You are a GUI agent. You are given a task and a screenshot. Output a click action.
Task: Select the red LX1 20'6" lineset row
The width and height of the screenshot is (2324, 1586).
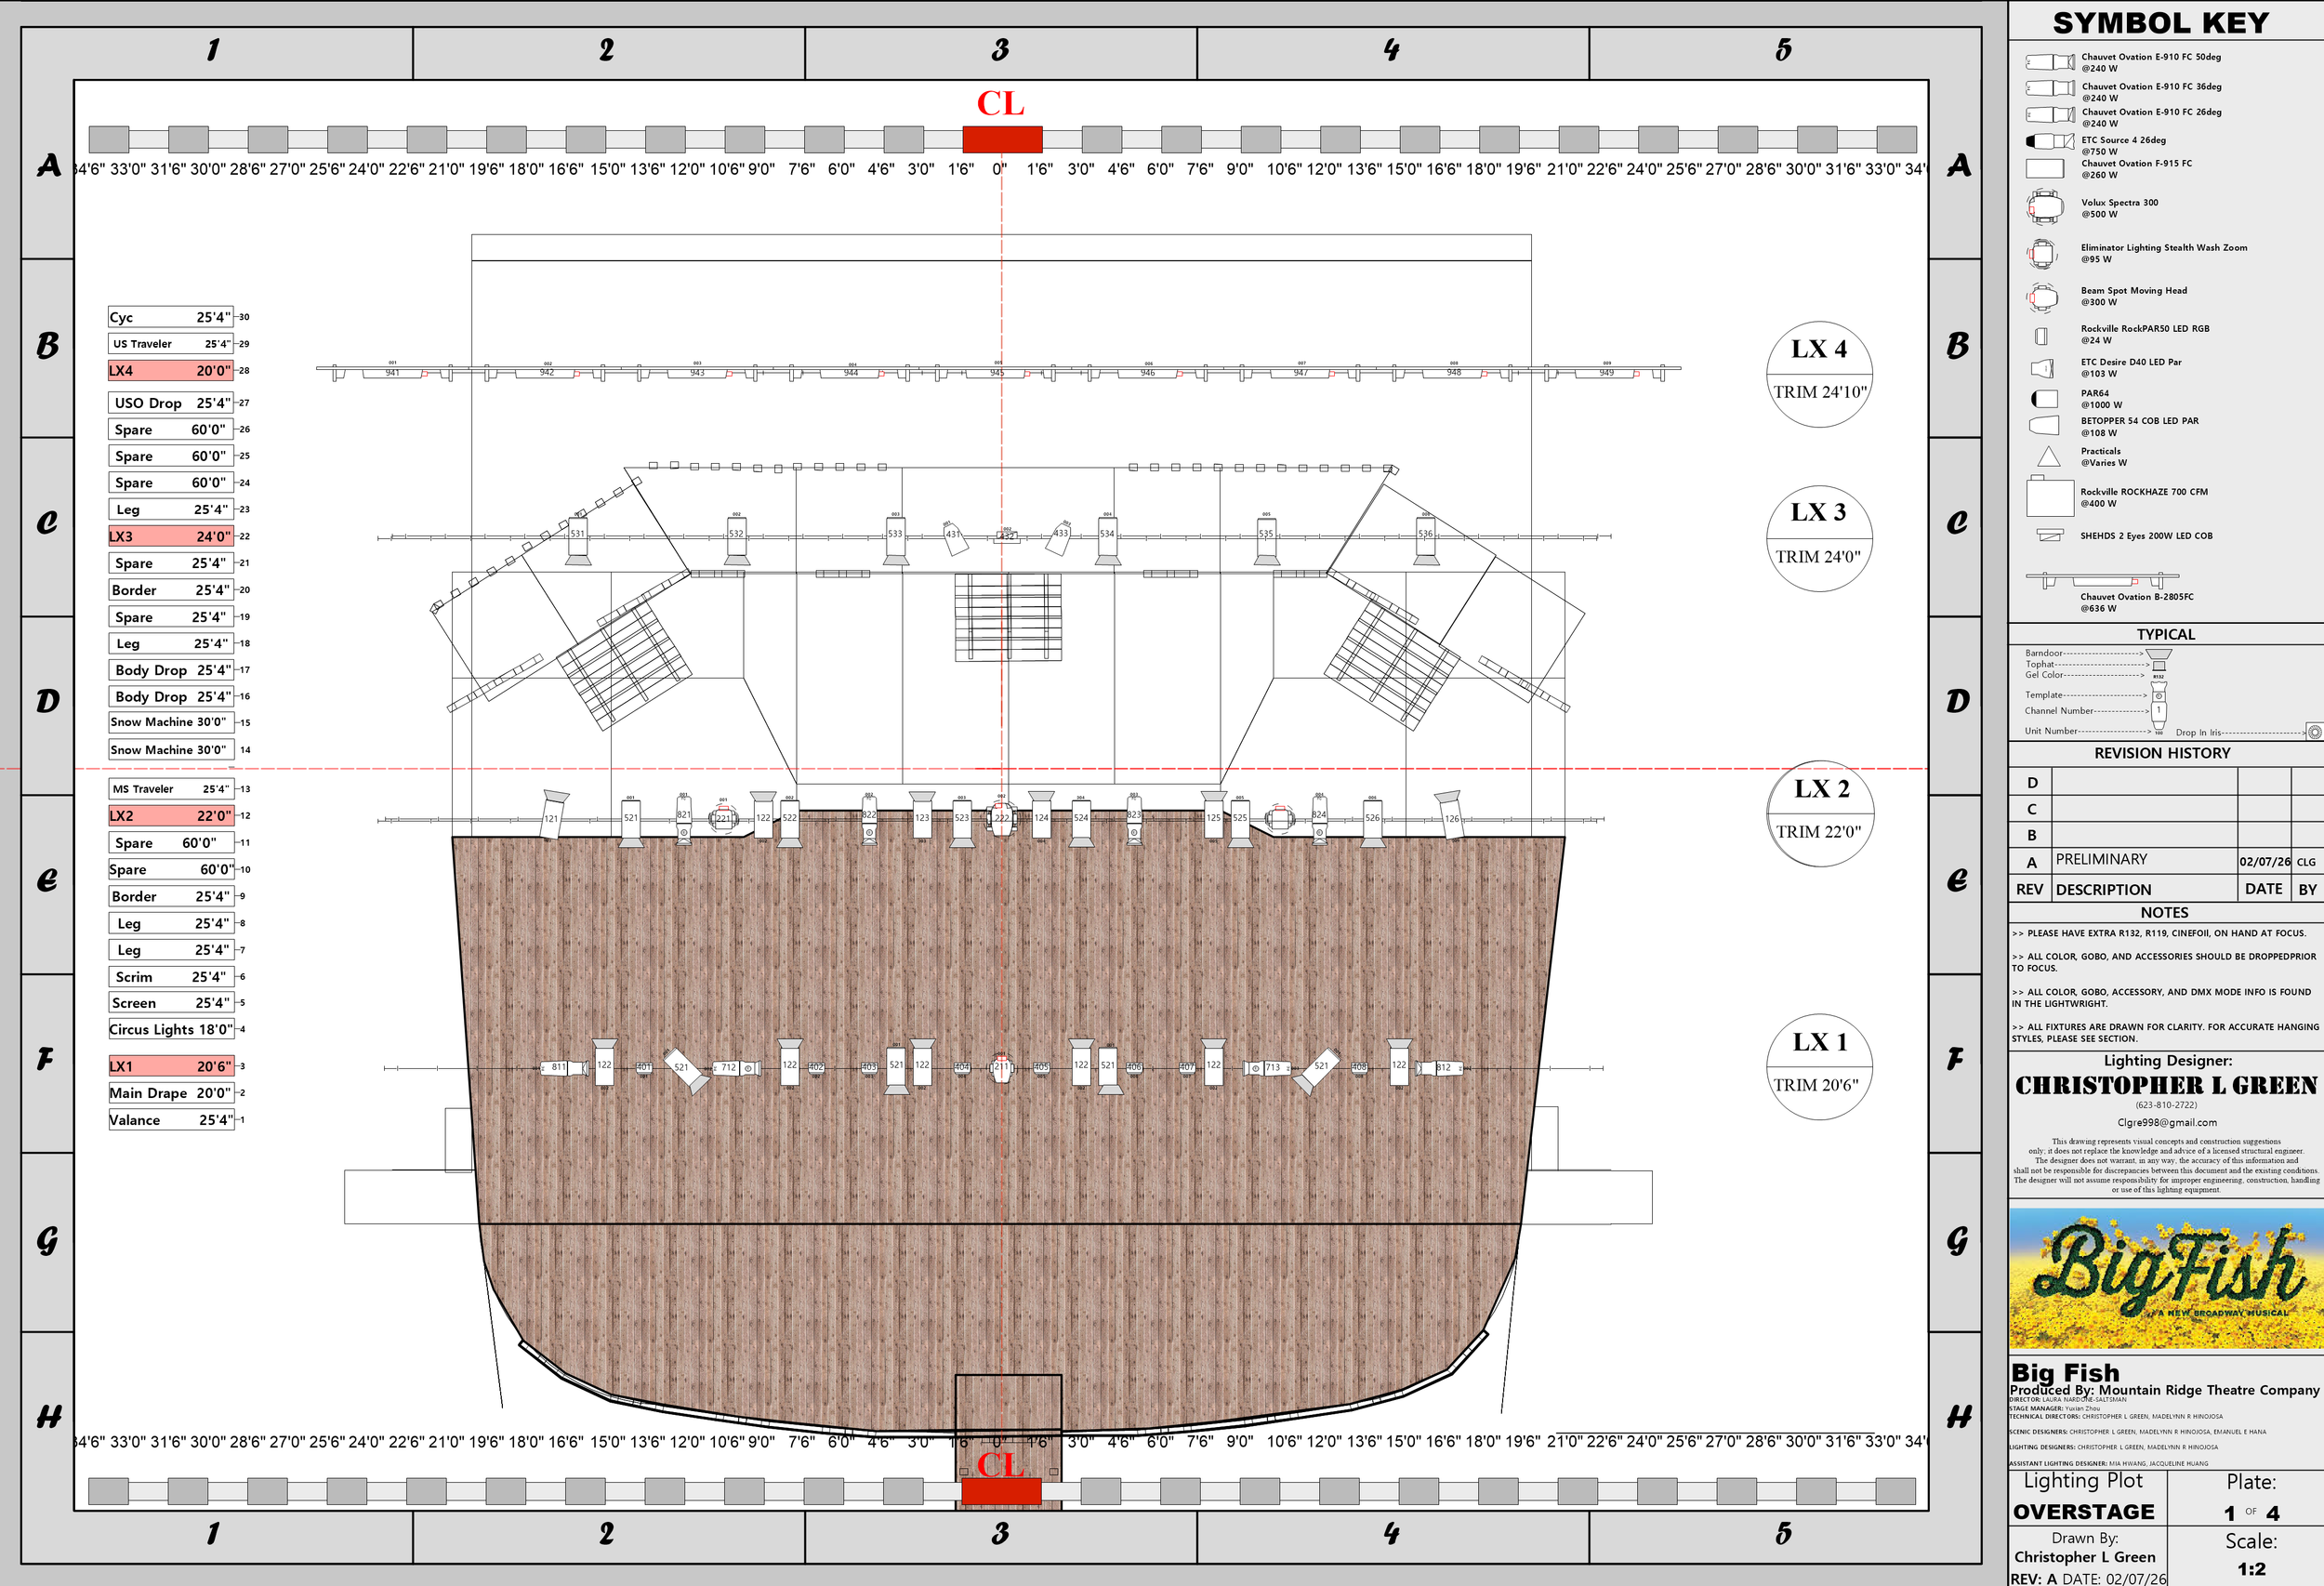coord(170,1066)
